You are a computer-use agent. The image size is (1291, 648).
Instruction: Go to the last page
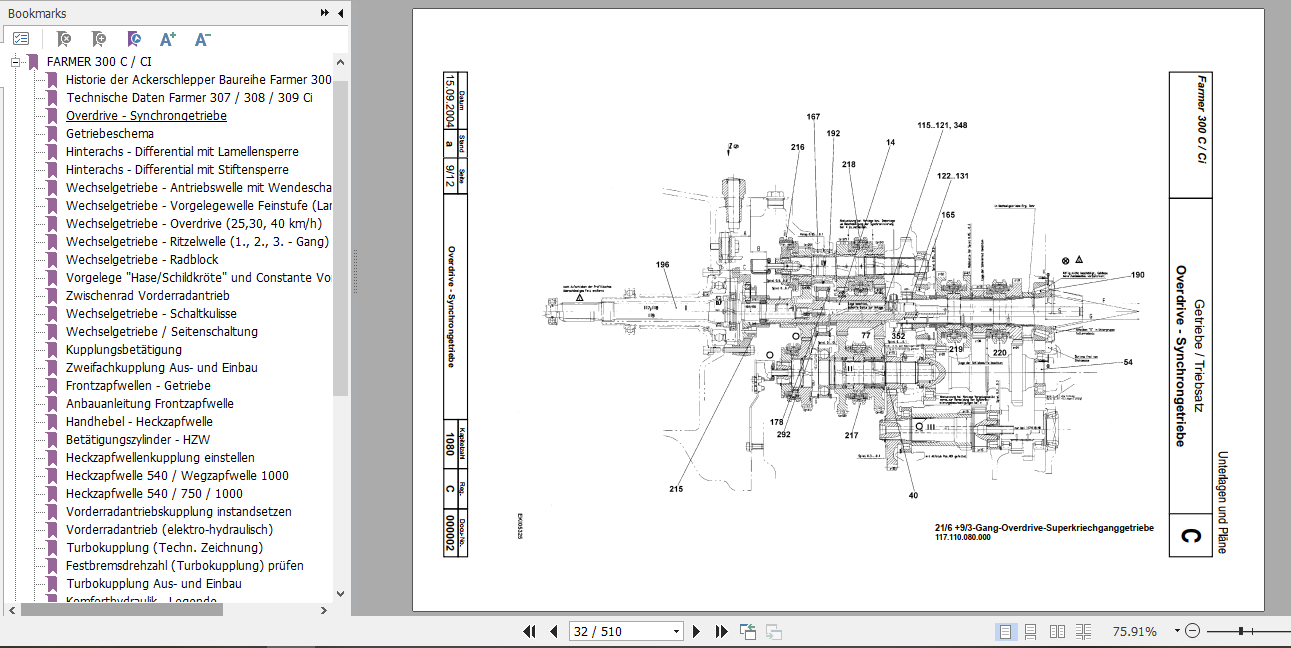click(721, 631)
